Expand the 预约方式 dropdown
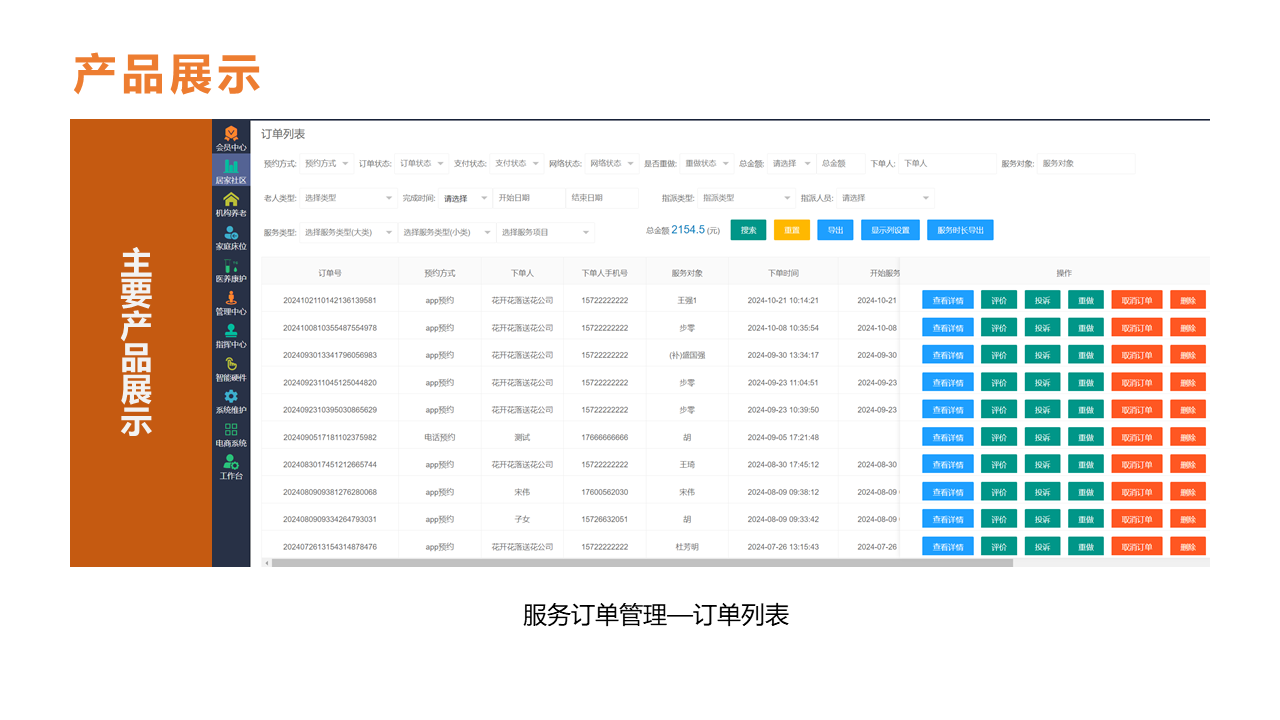 point(327,164)
